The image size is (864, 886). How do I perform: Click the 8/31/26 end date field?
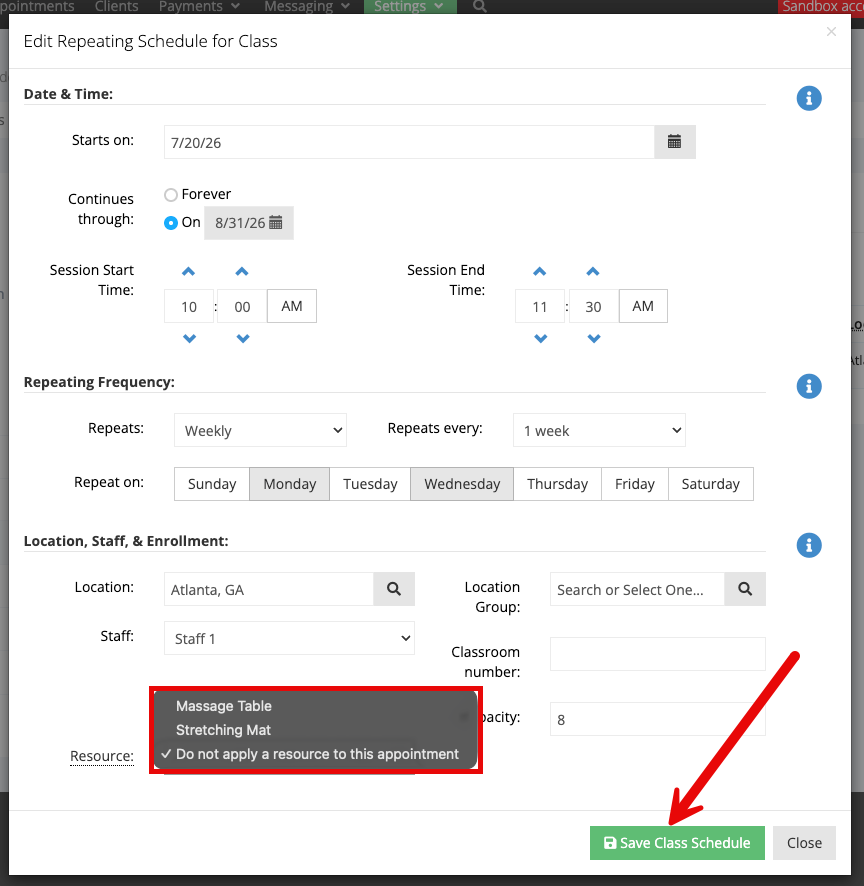click(249, 223)
